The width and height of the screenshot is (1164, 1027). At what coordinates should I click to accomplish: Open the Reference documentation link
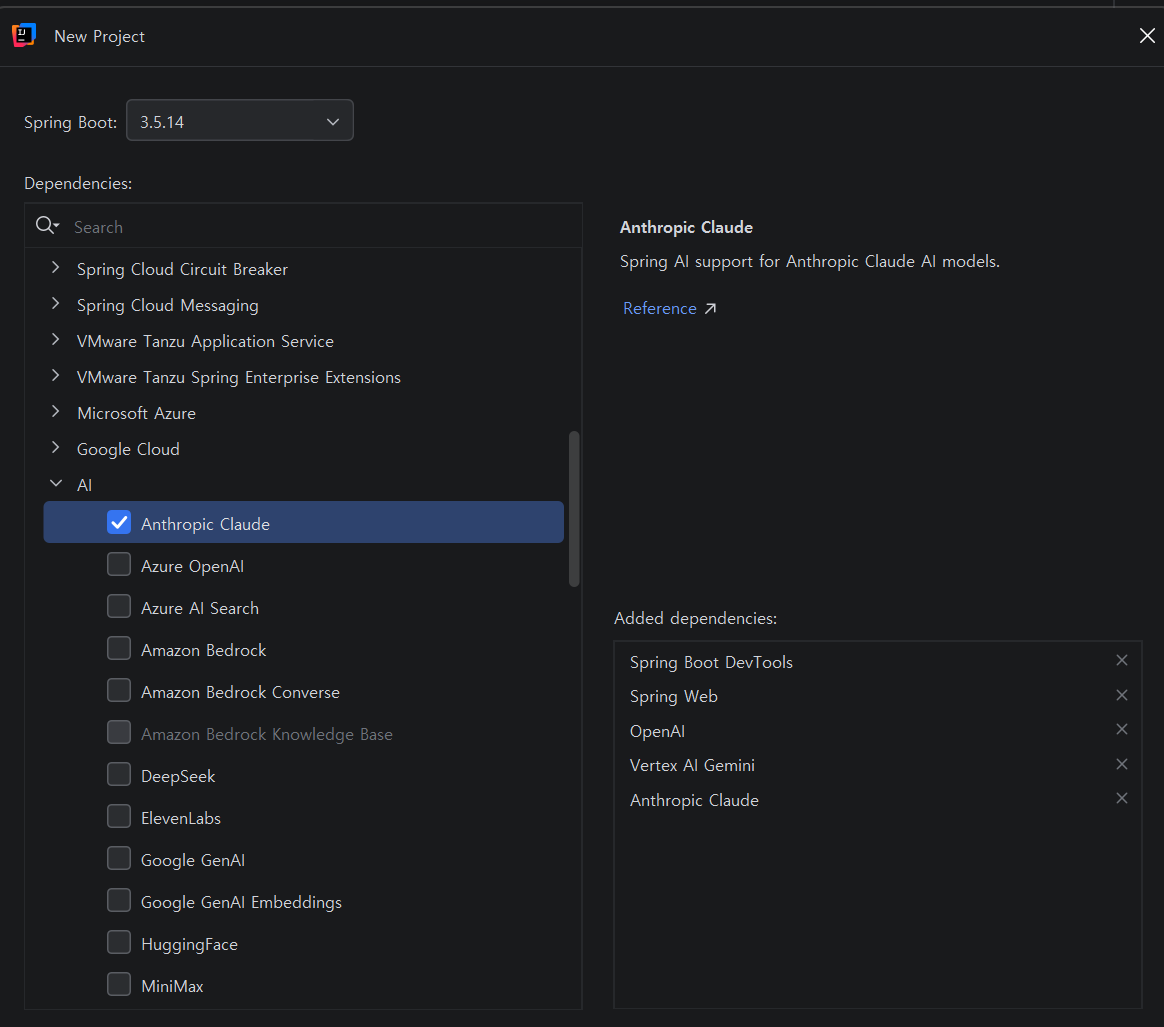(660, 308)
